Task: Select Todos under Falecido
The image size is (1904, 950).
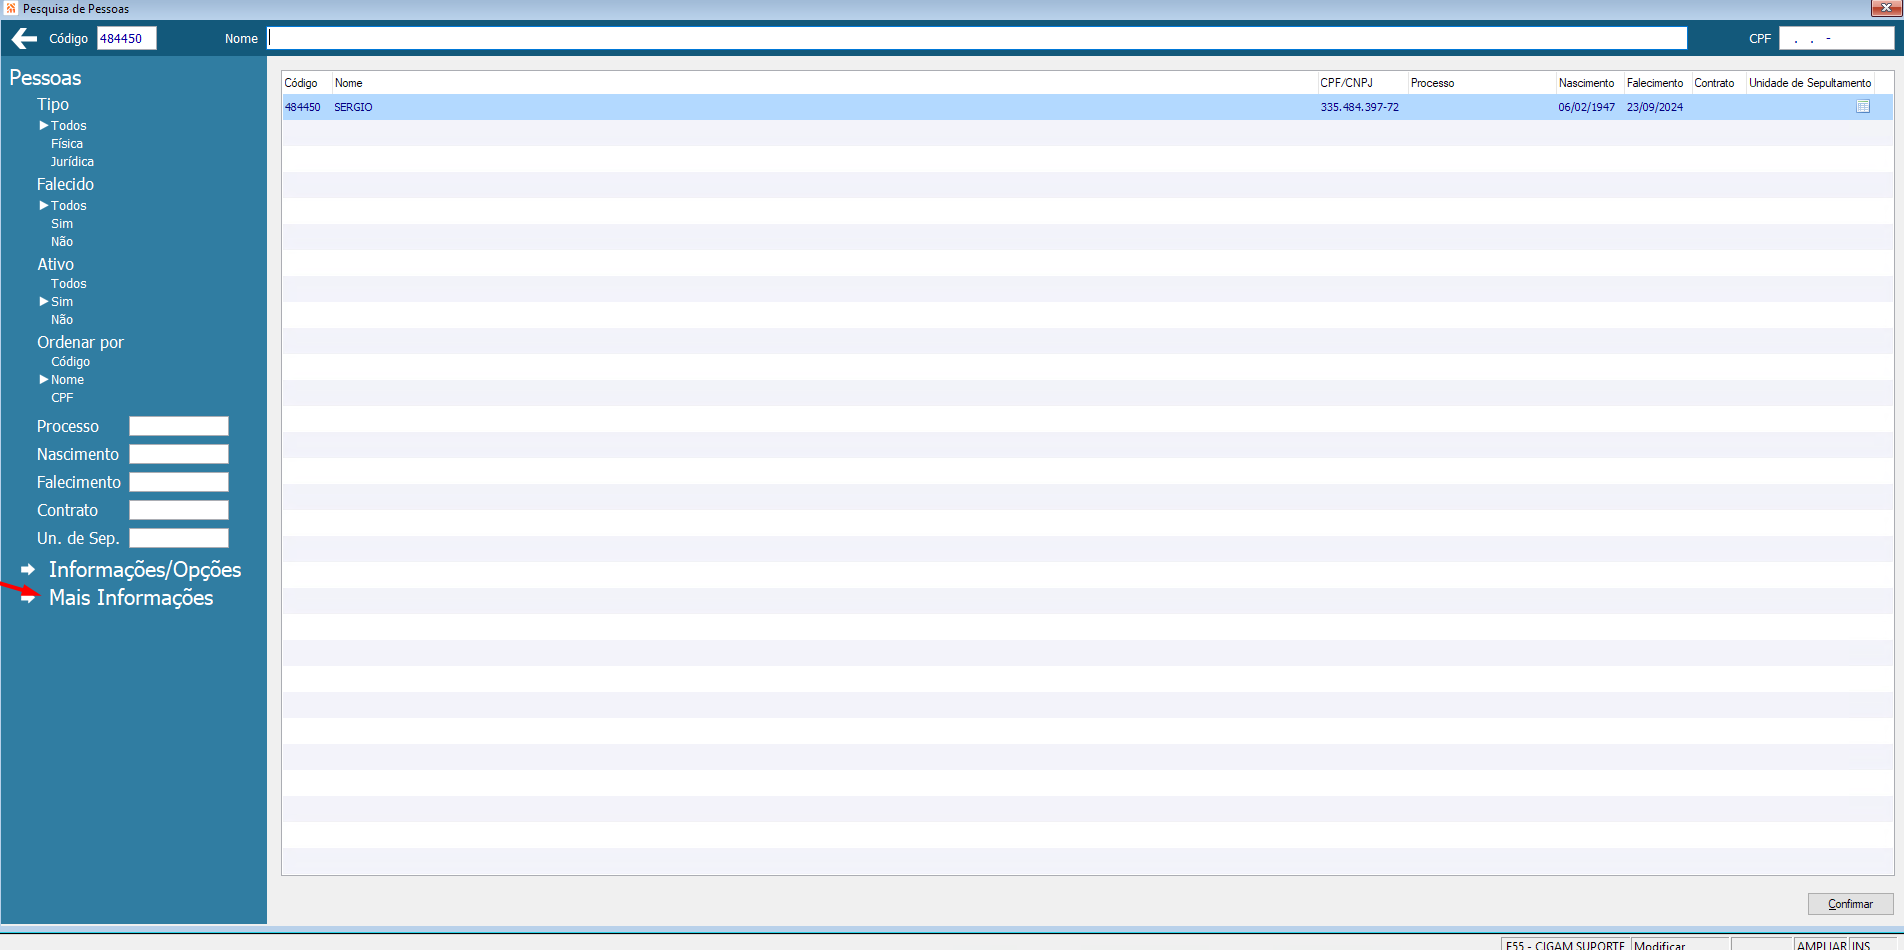Action: pos(68,206)
